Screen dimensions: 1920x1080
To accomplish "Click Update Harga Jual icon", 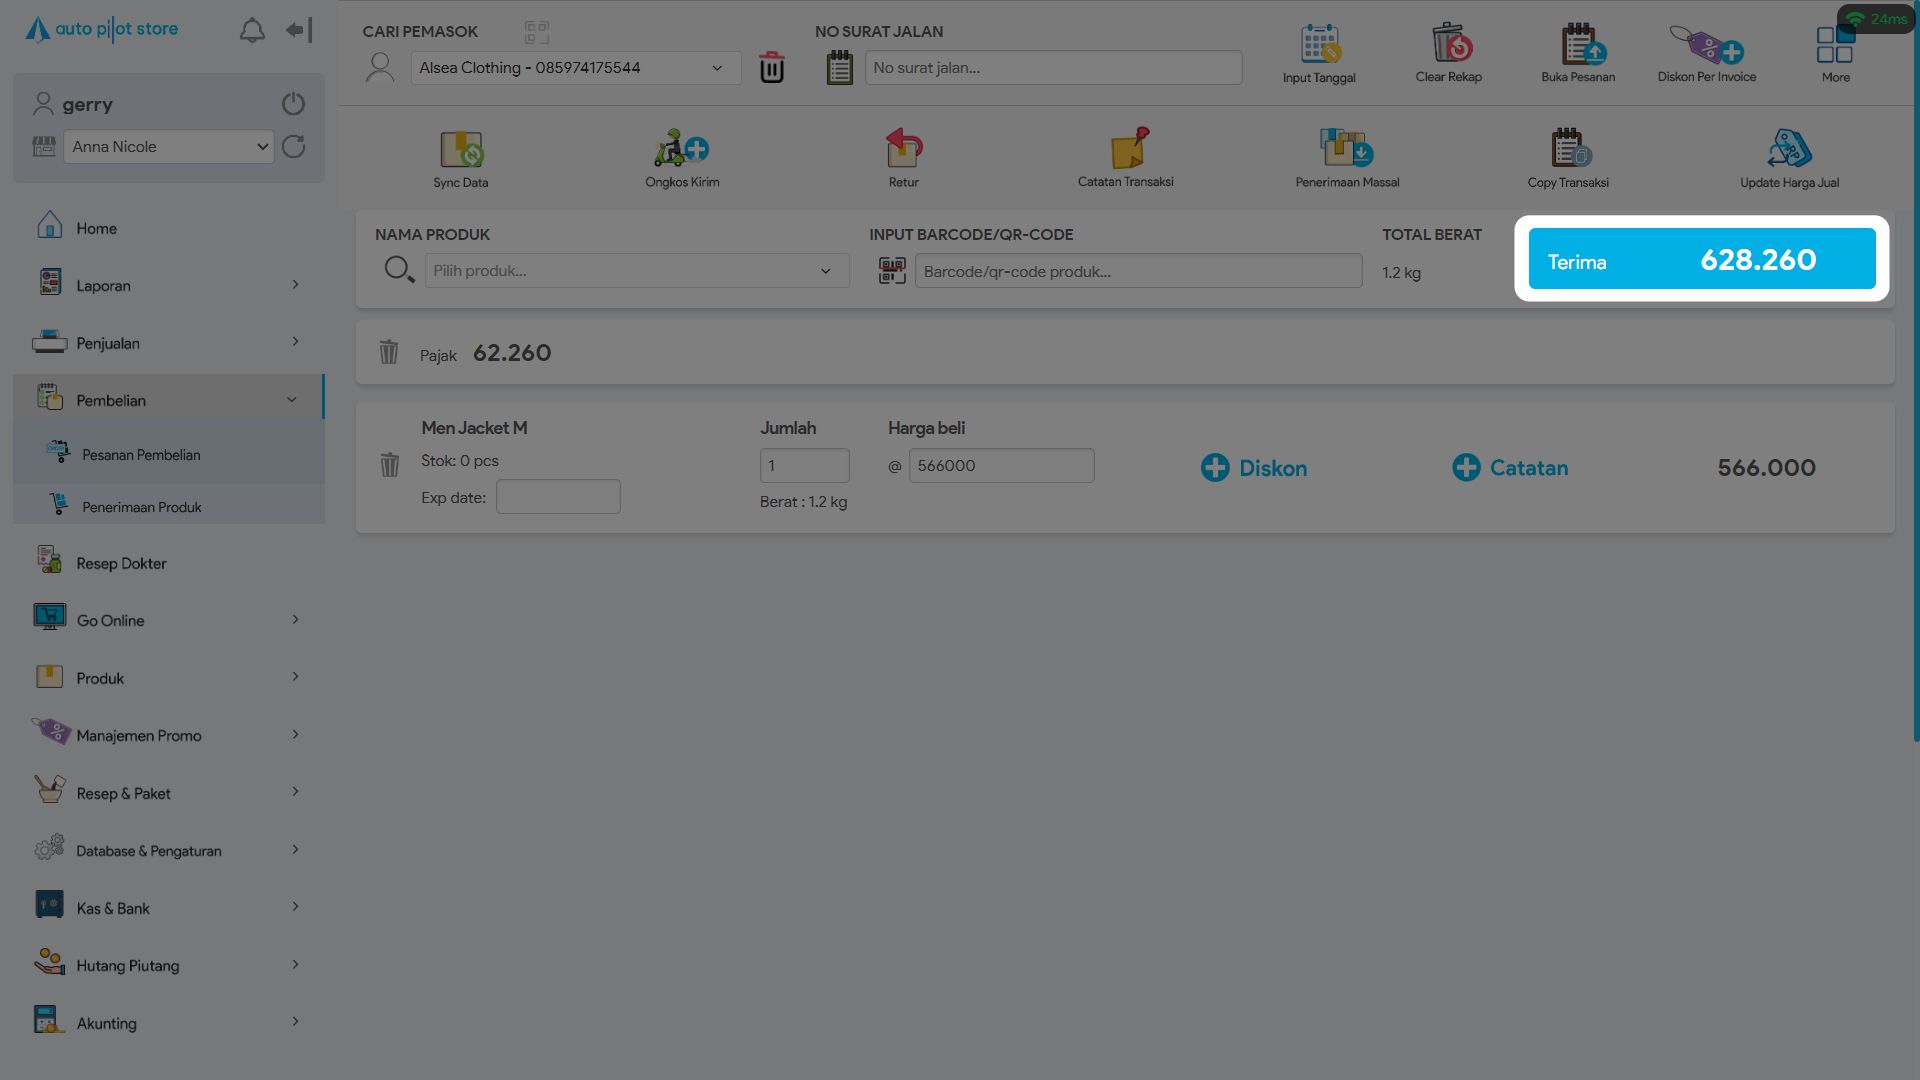I will [1789, 149].
